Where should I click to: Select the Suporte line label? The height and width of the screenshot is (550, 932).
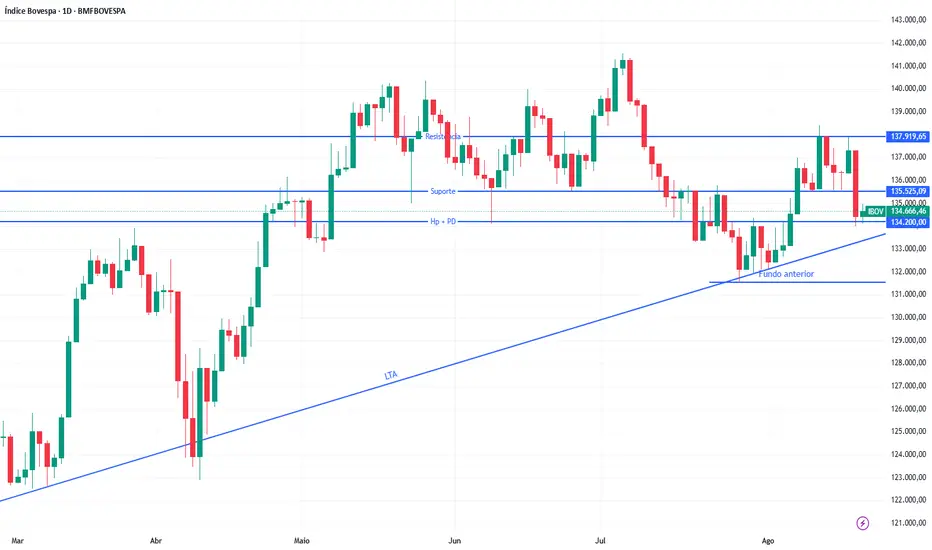pyautogui.click(x=442, y=190)
